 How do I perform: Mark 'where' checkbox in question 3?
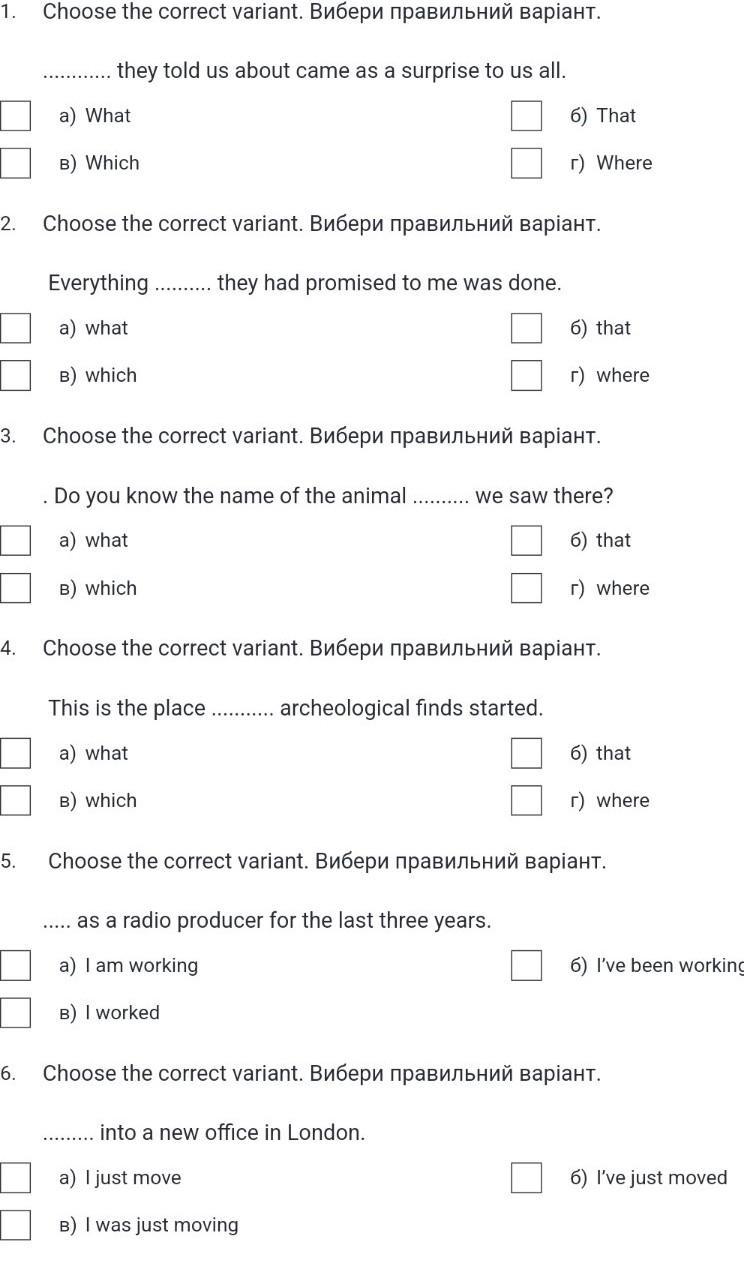tap(526, 588)
